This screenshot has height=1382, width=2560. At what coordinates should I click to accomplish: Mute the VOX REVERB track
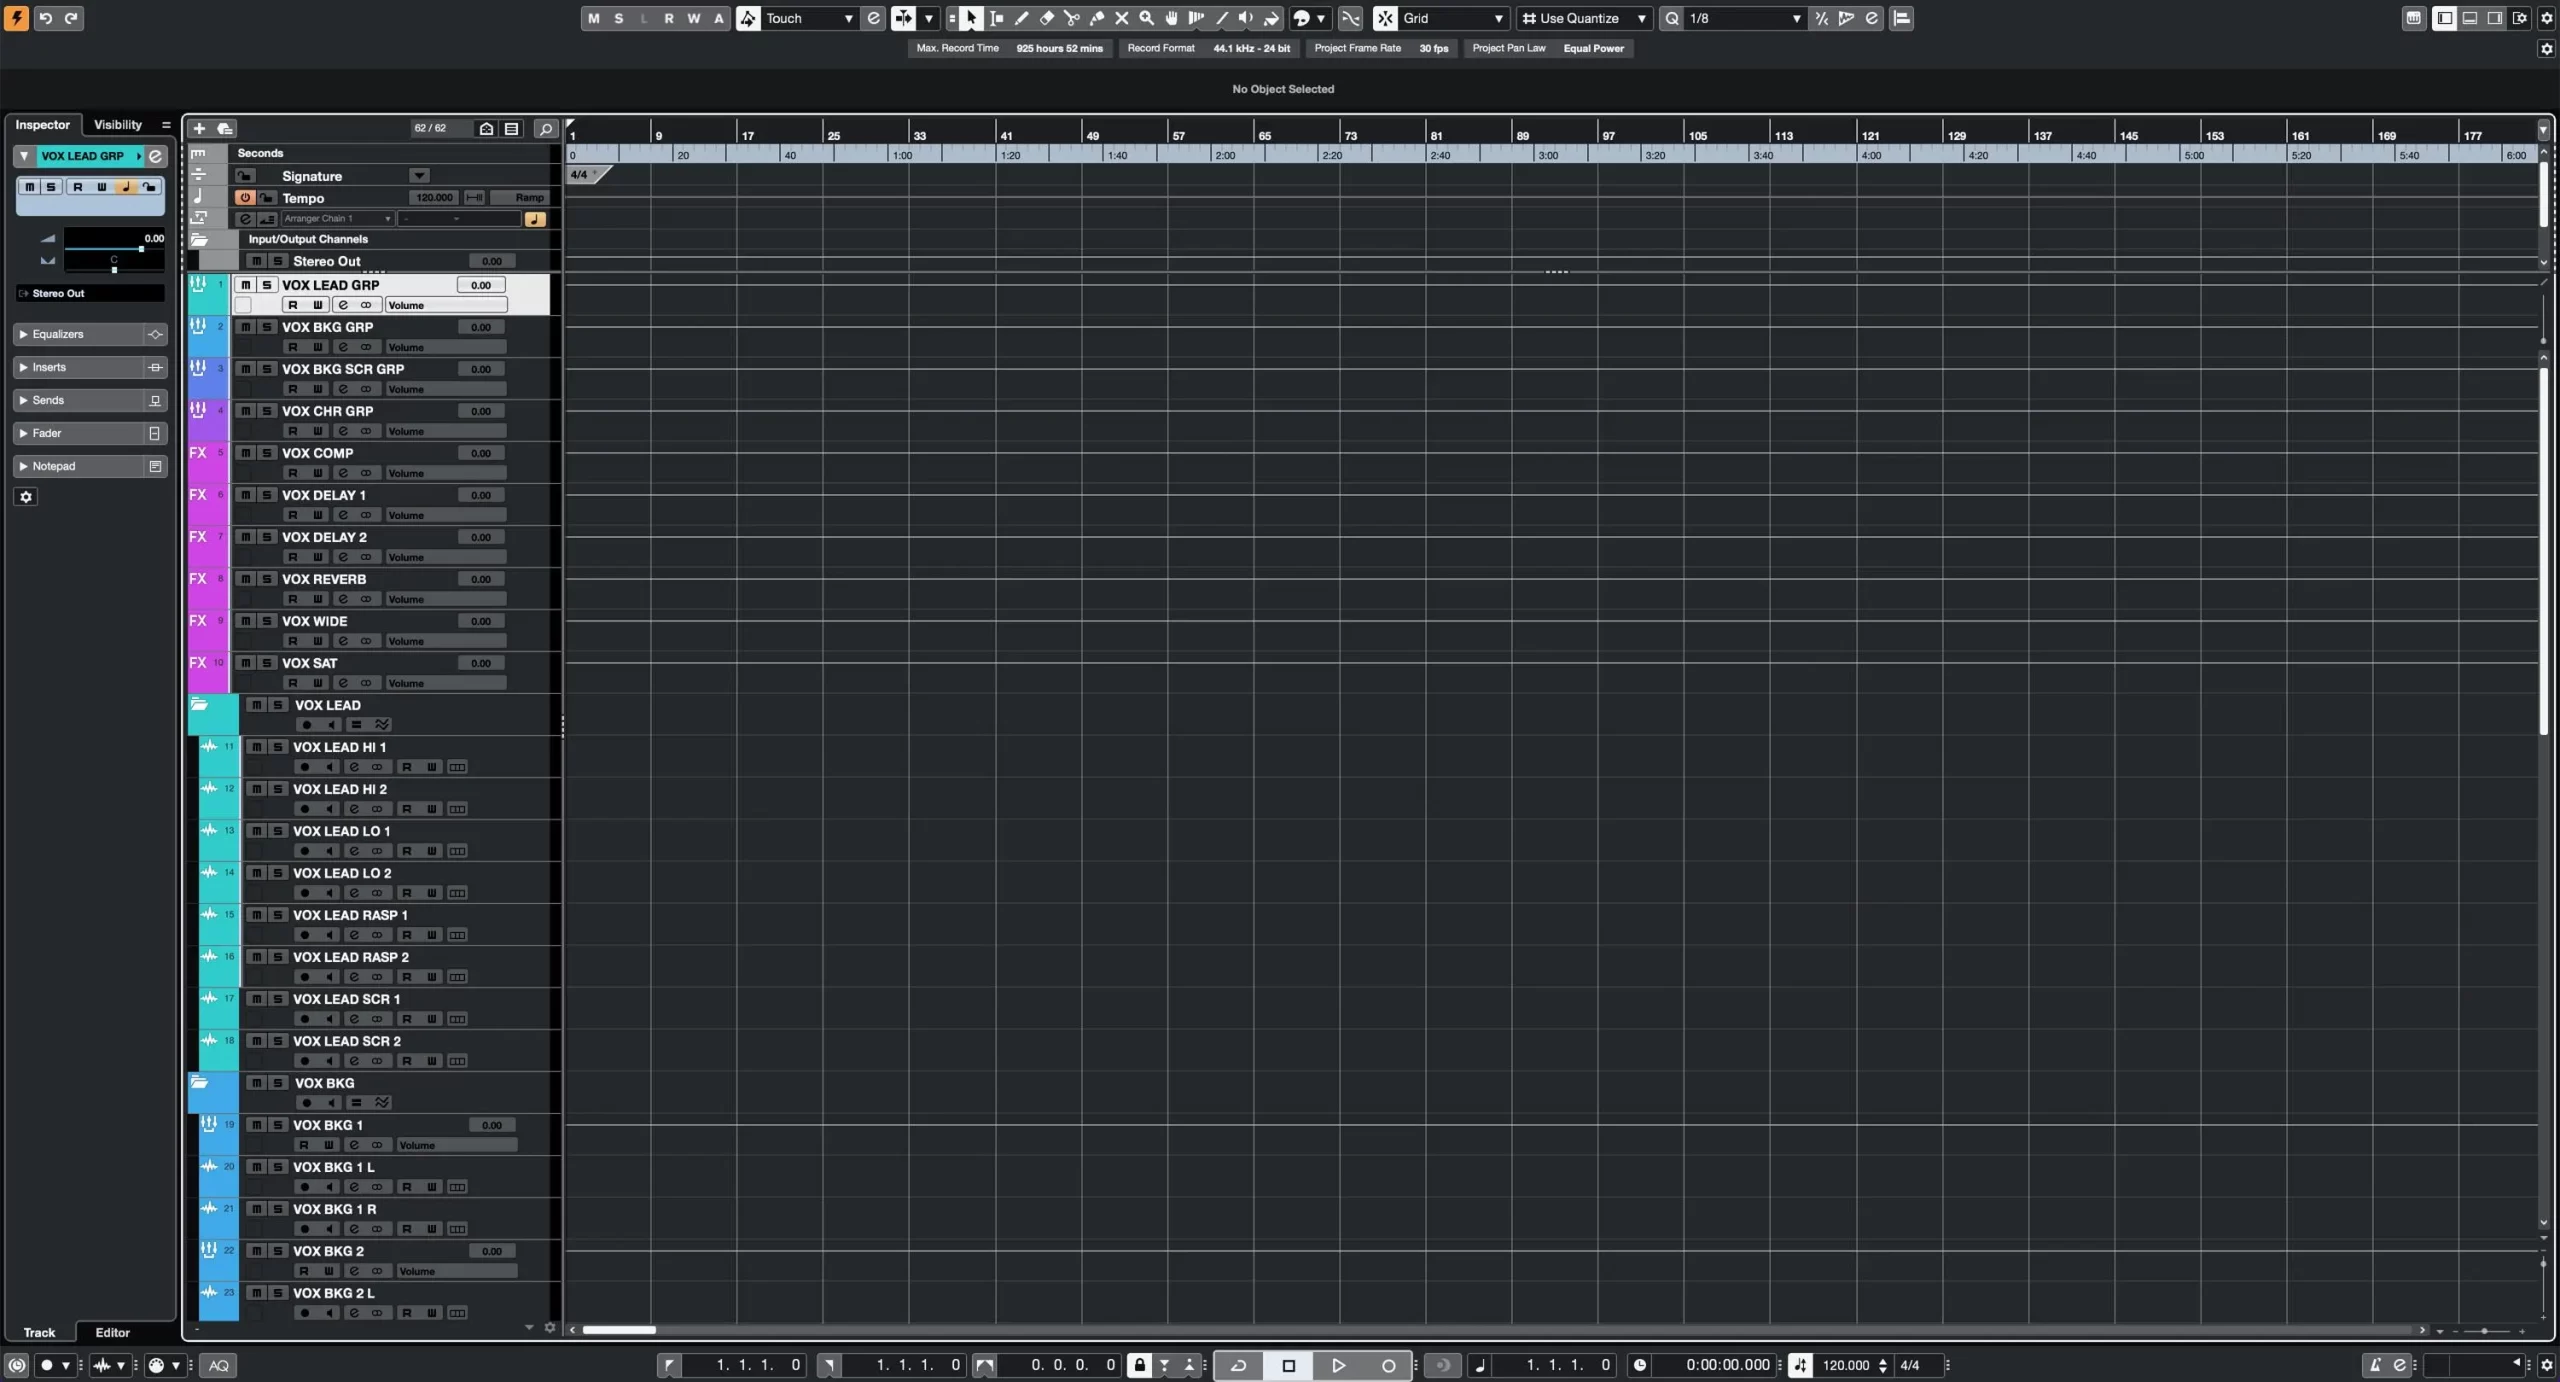(x=245, y=579)
